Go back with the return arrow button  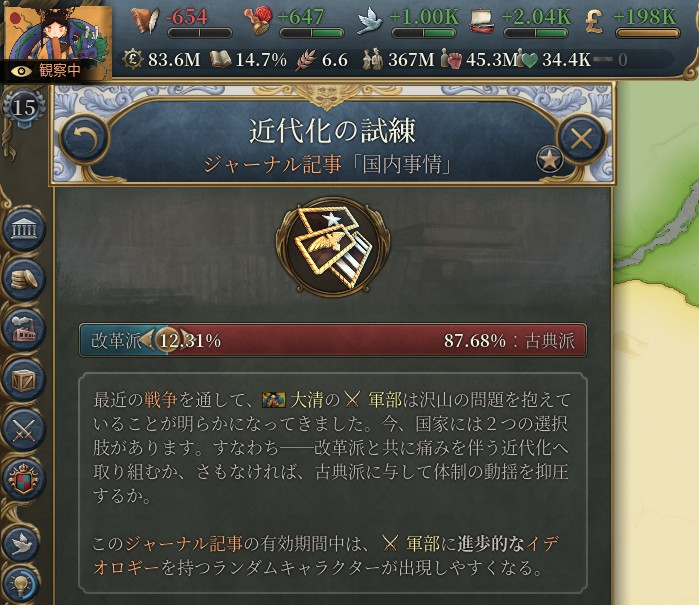(x=83, y=139)
